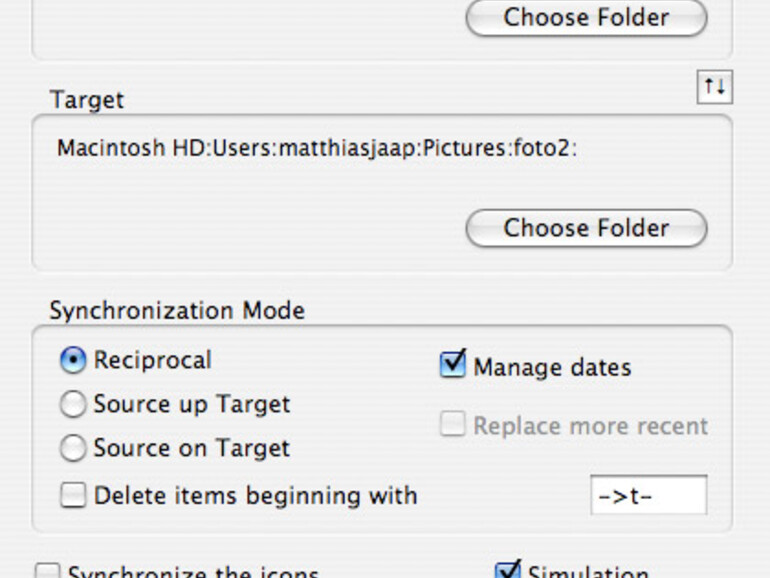Choose the Source on Target option

click(x=73, y=449)
